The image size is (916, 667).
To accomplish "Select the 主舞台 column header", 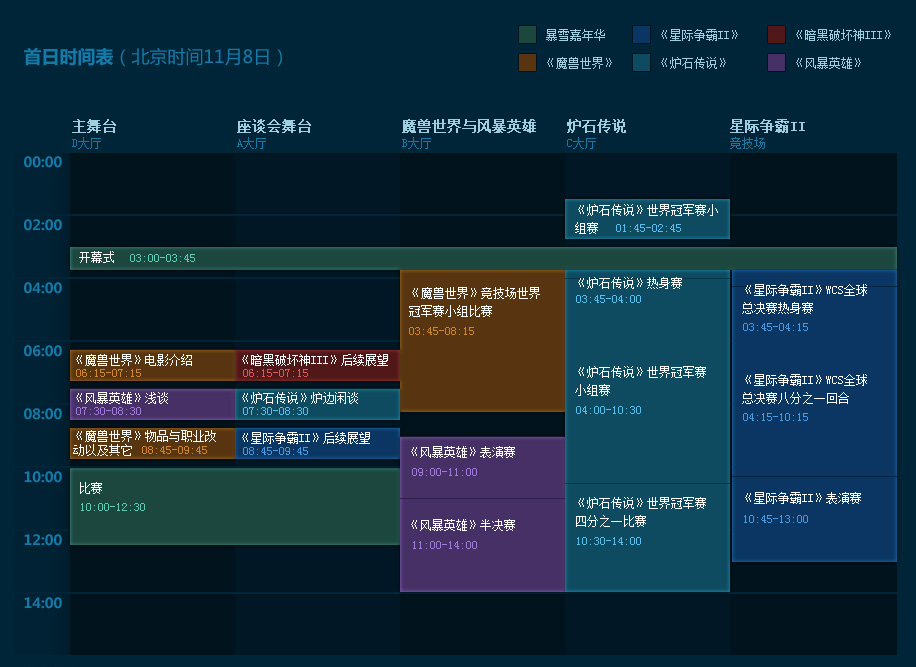I will pos(94,134).
